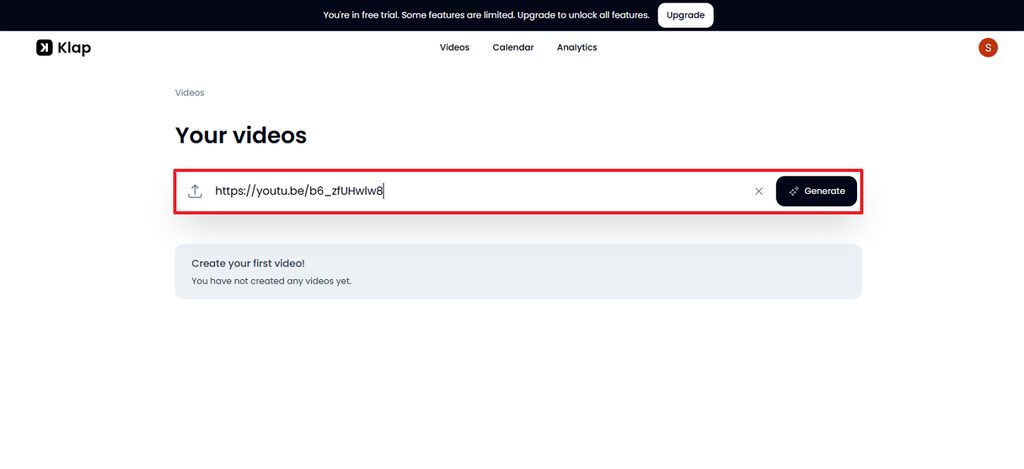Click blank right side of empty-state card
The width and height of the screenshot is (1024, 469).
coord(653,272)
